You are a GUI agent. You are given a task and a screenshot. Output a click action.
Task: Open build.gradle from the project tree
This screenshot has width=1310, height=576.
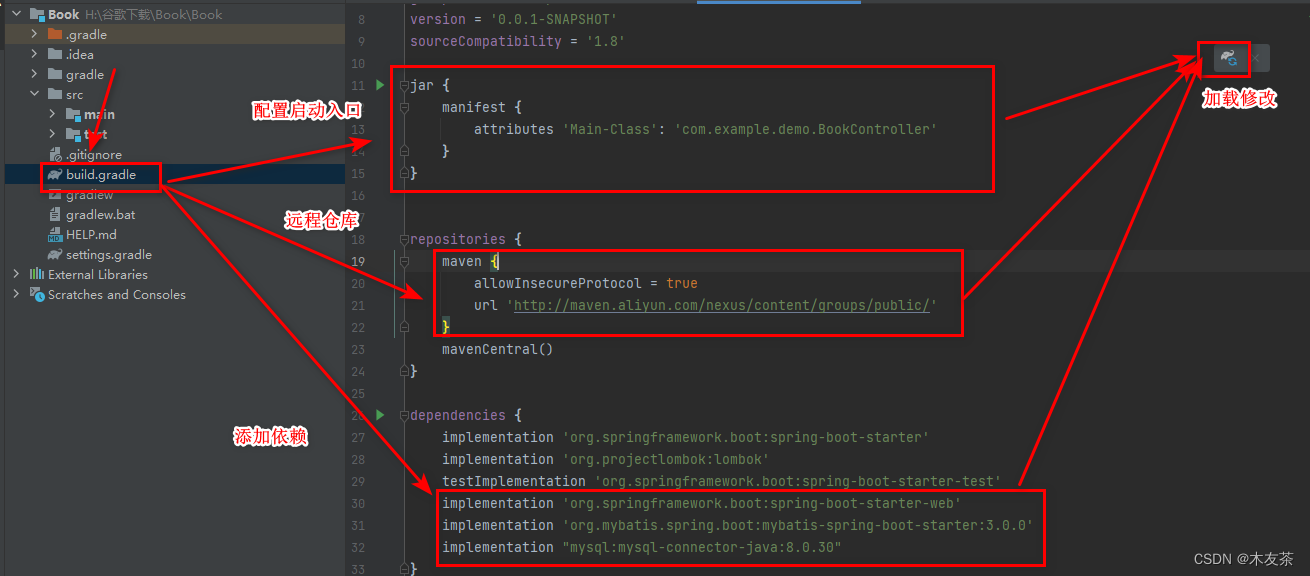coord(100,174)
